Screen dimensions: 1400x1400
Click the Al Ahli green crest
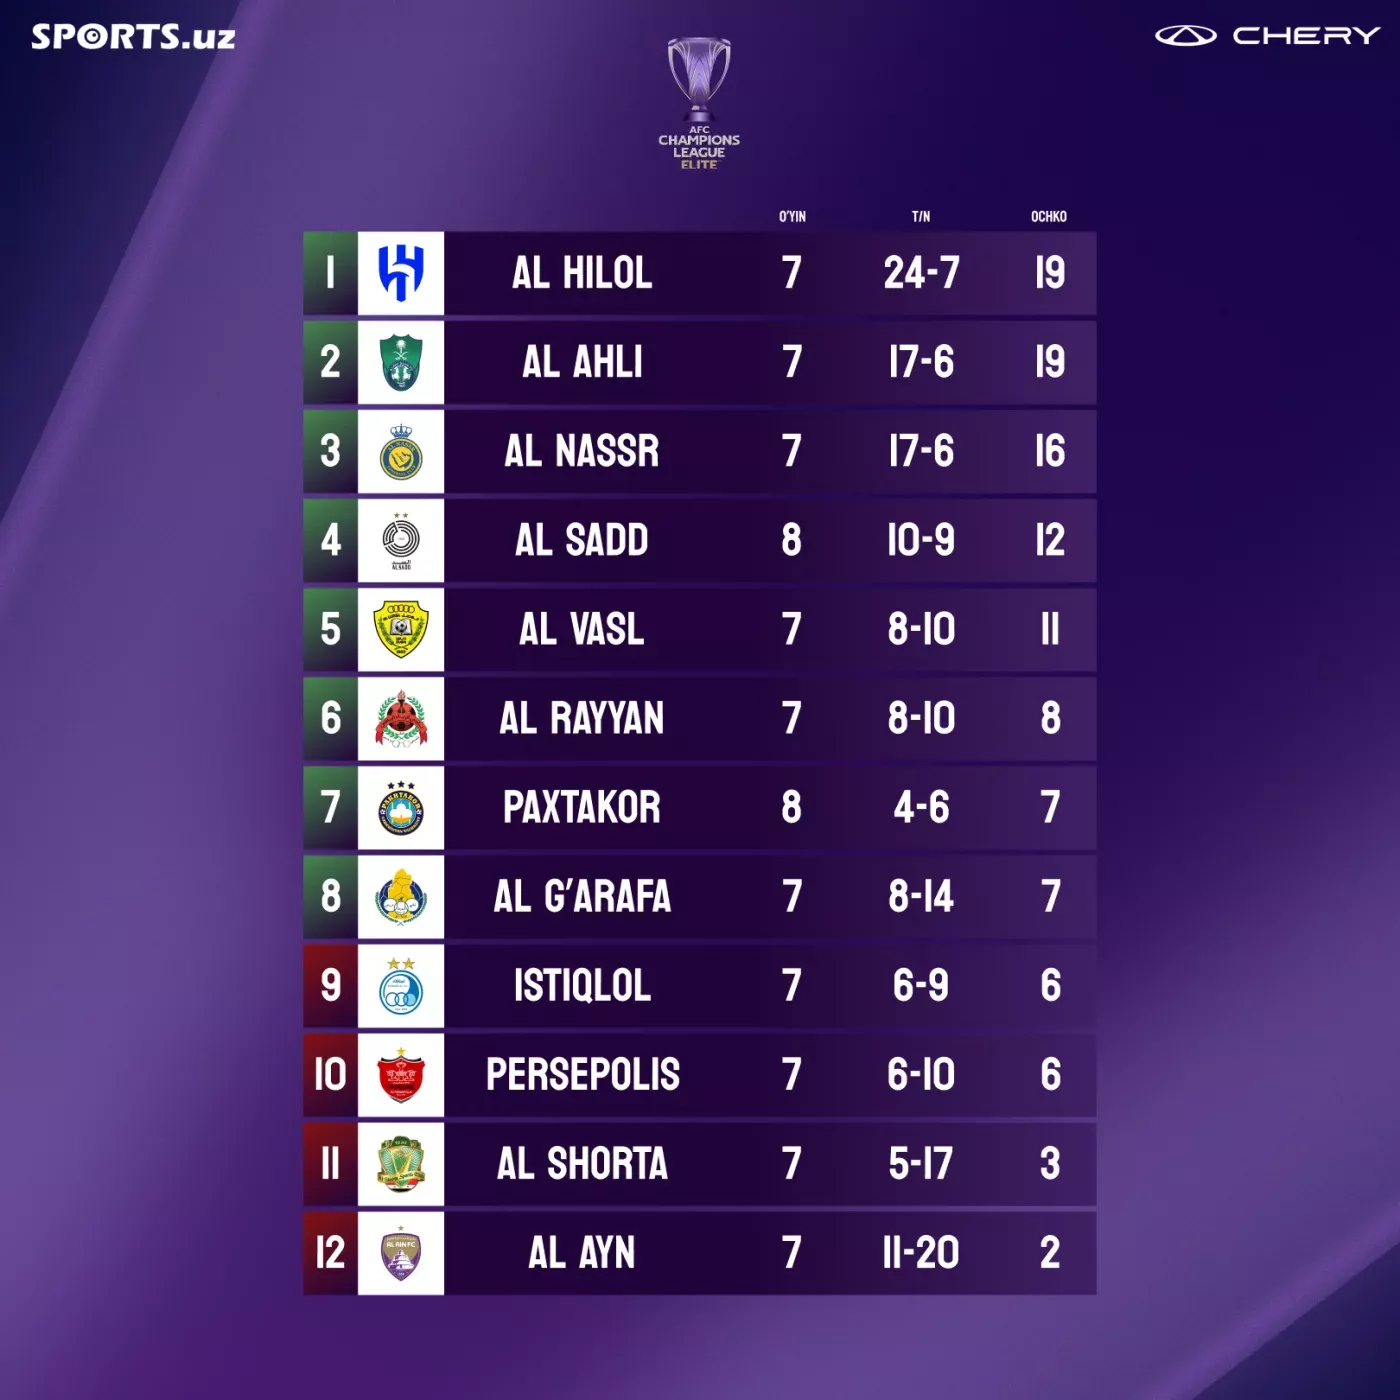(401, 362)
